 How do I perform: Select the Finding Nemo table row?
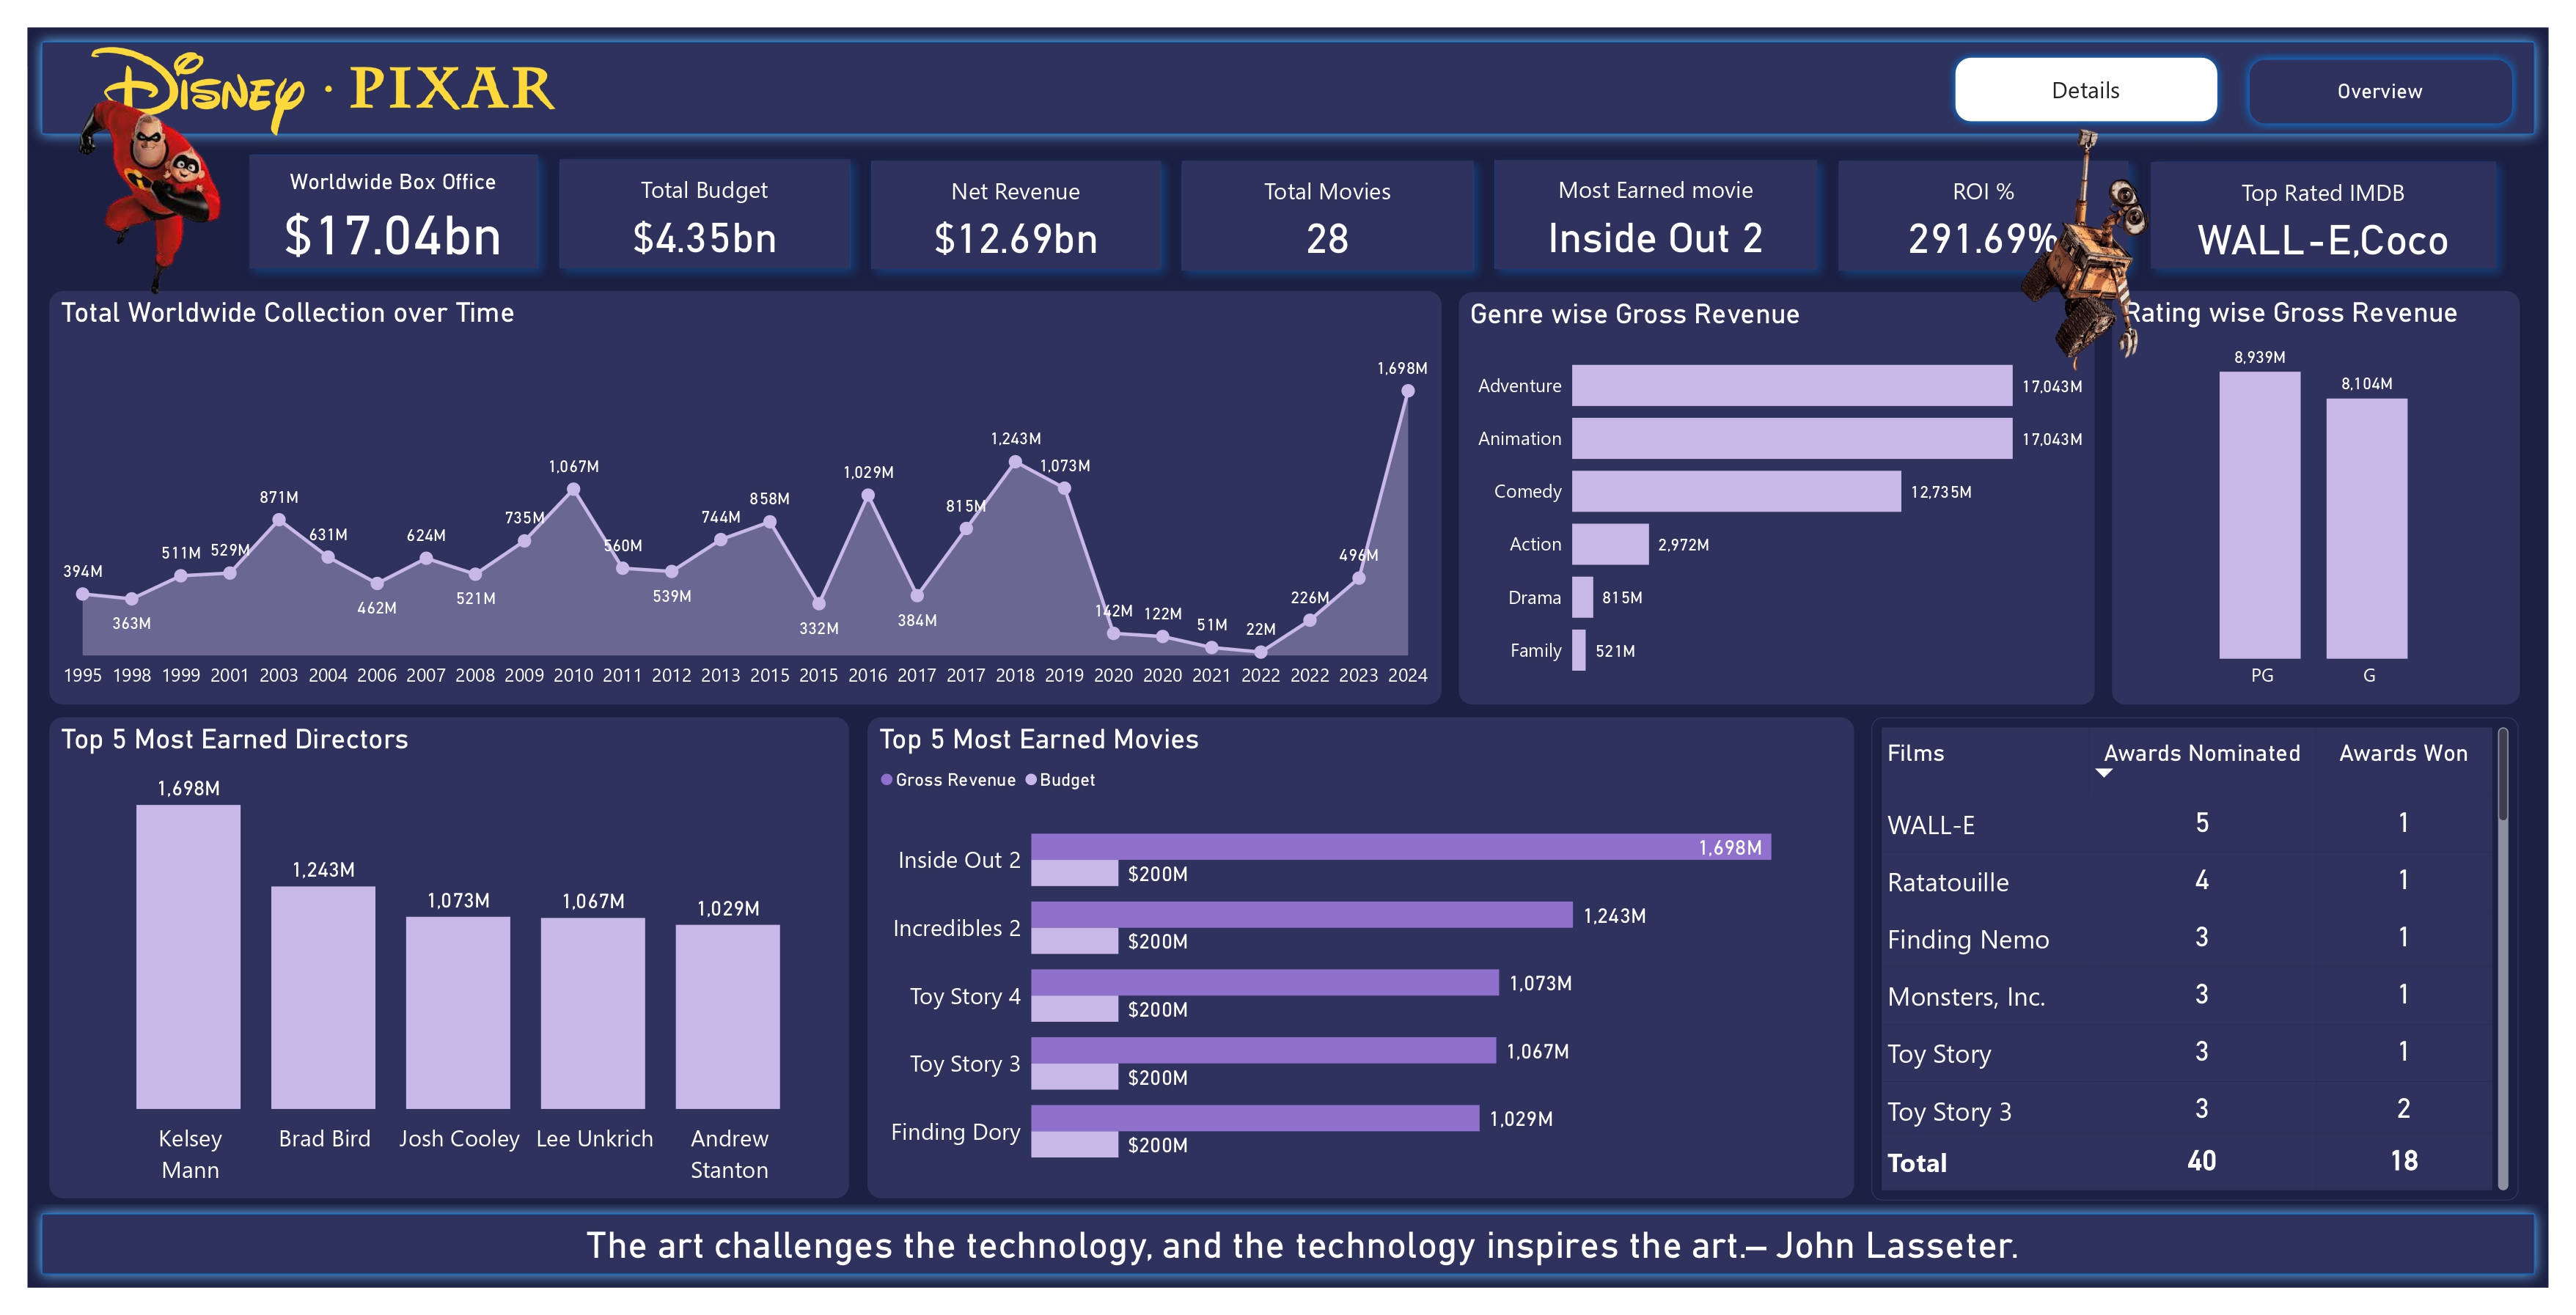pos(2186,938)
